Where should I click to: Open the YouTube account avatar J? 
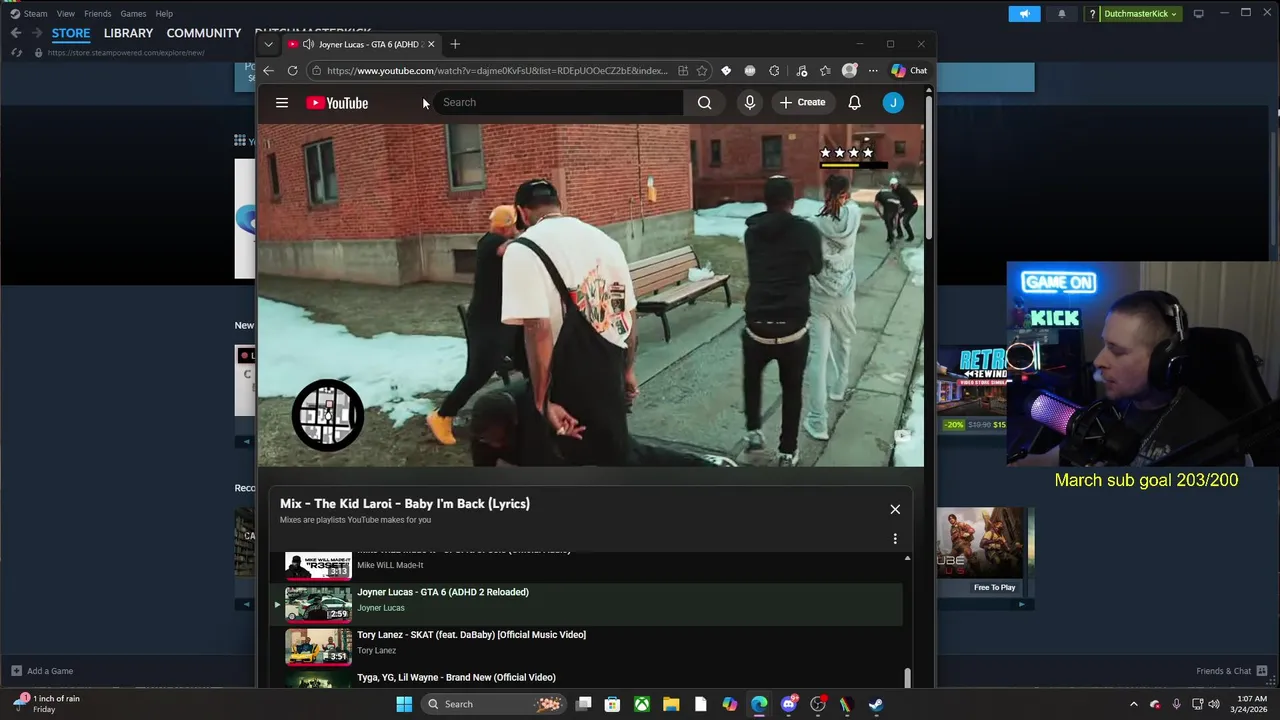(893, 102)
